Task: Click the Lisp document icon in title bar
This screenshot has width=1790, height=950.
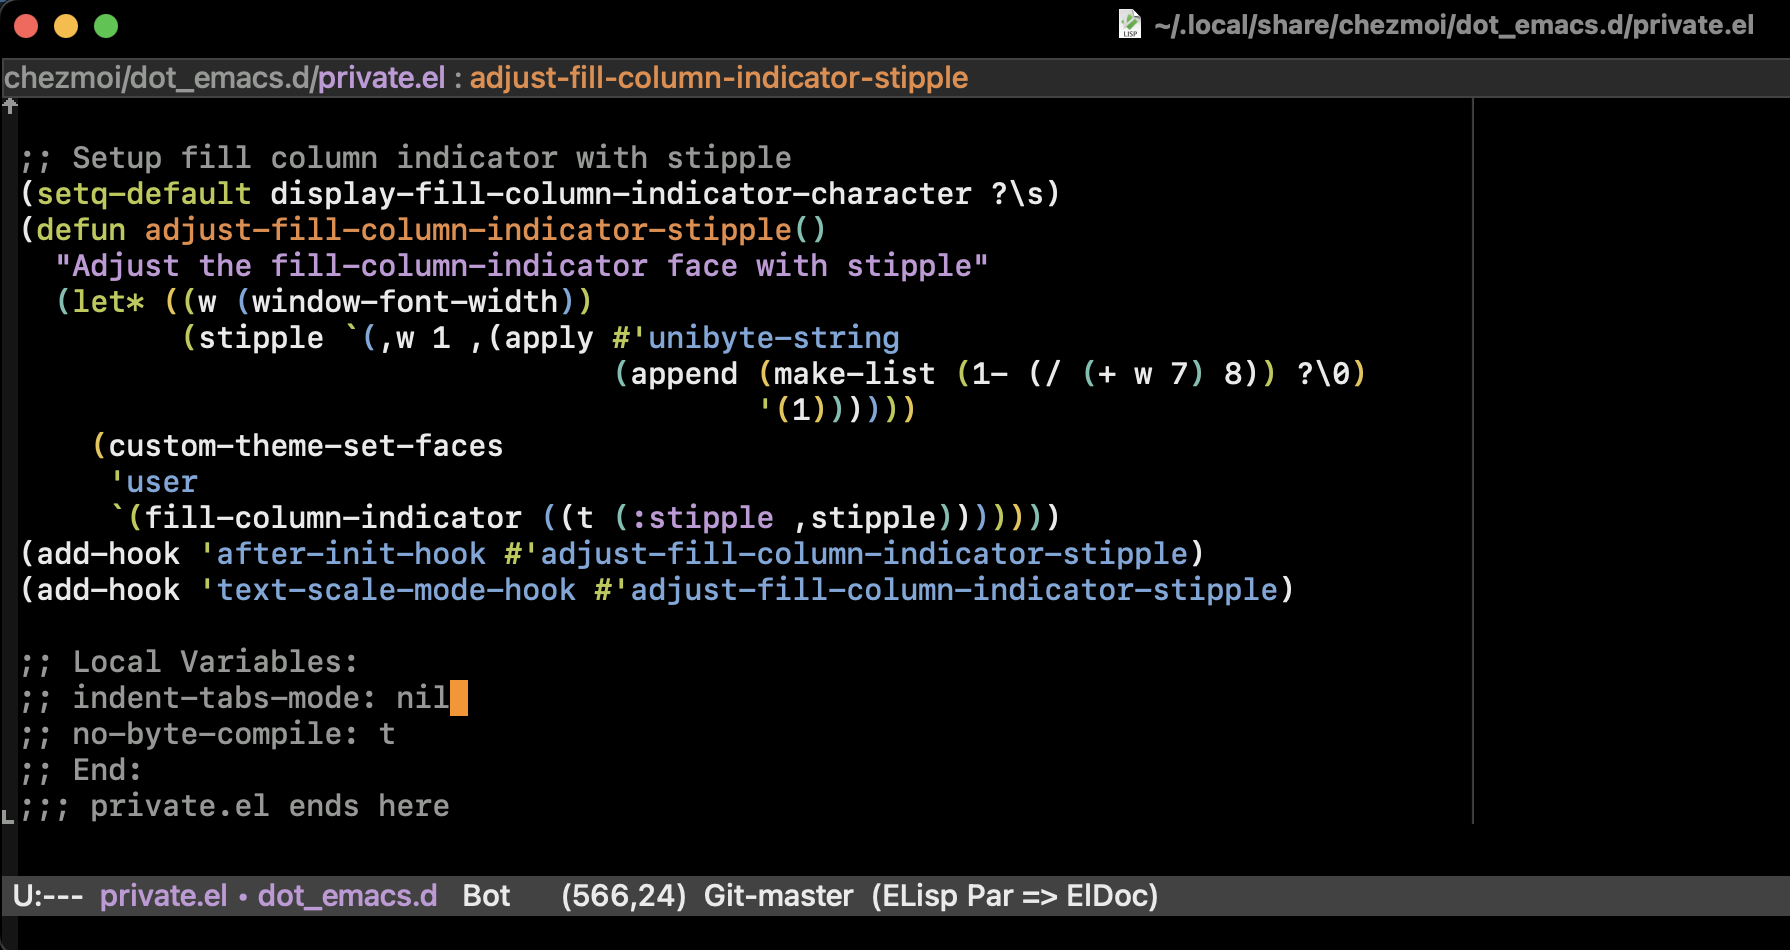Action: 1129,24
